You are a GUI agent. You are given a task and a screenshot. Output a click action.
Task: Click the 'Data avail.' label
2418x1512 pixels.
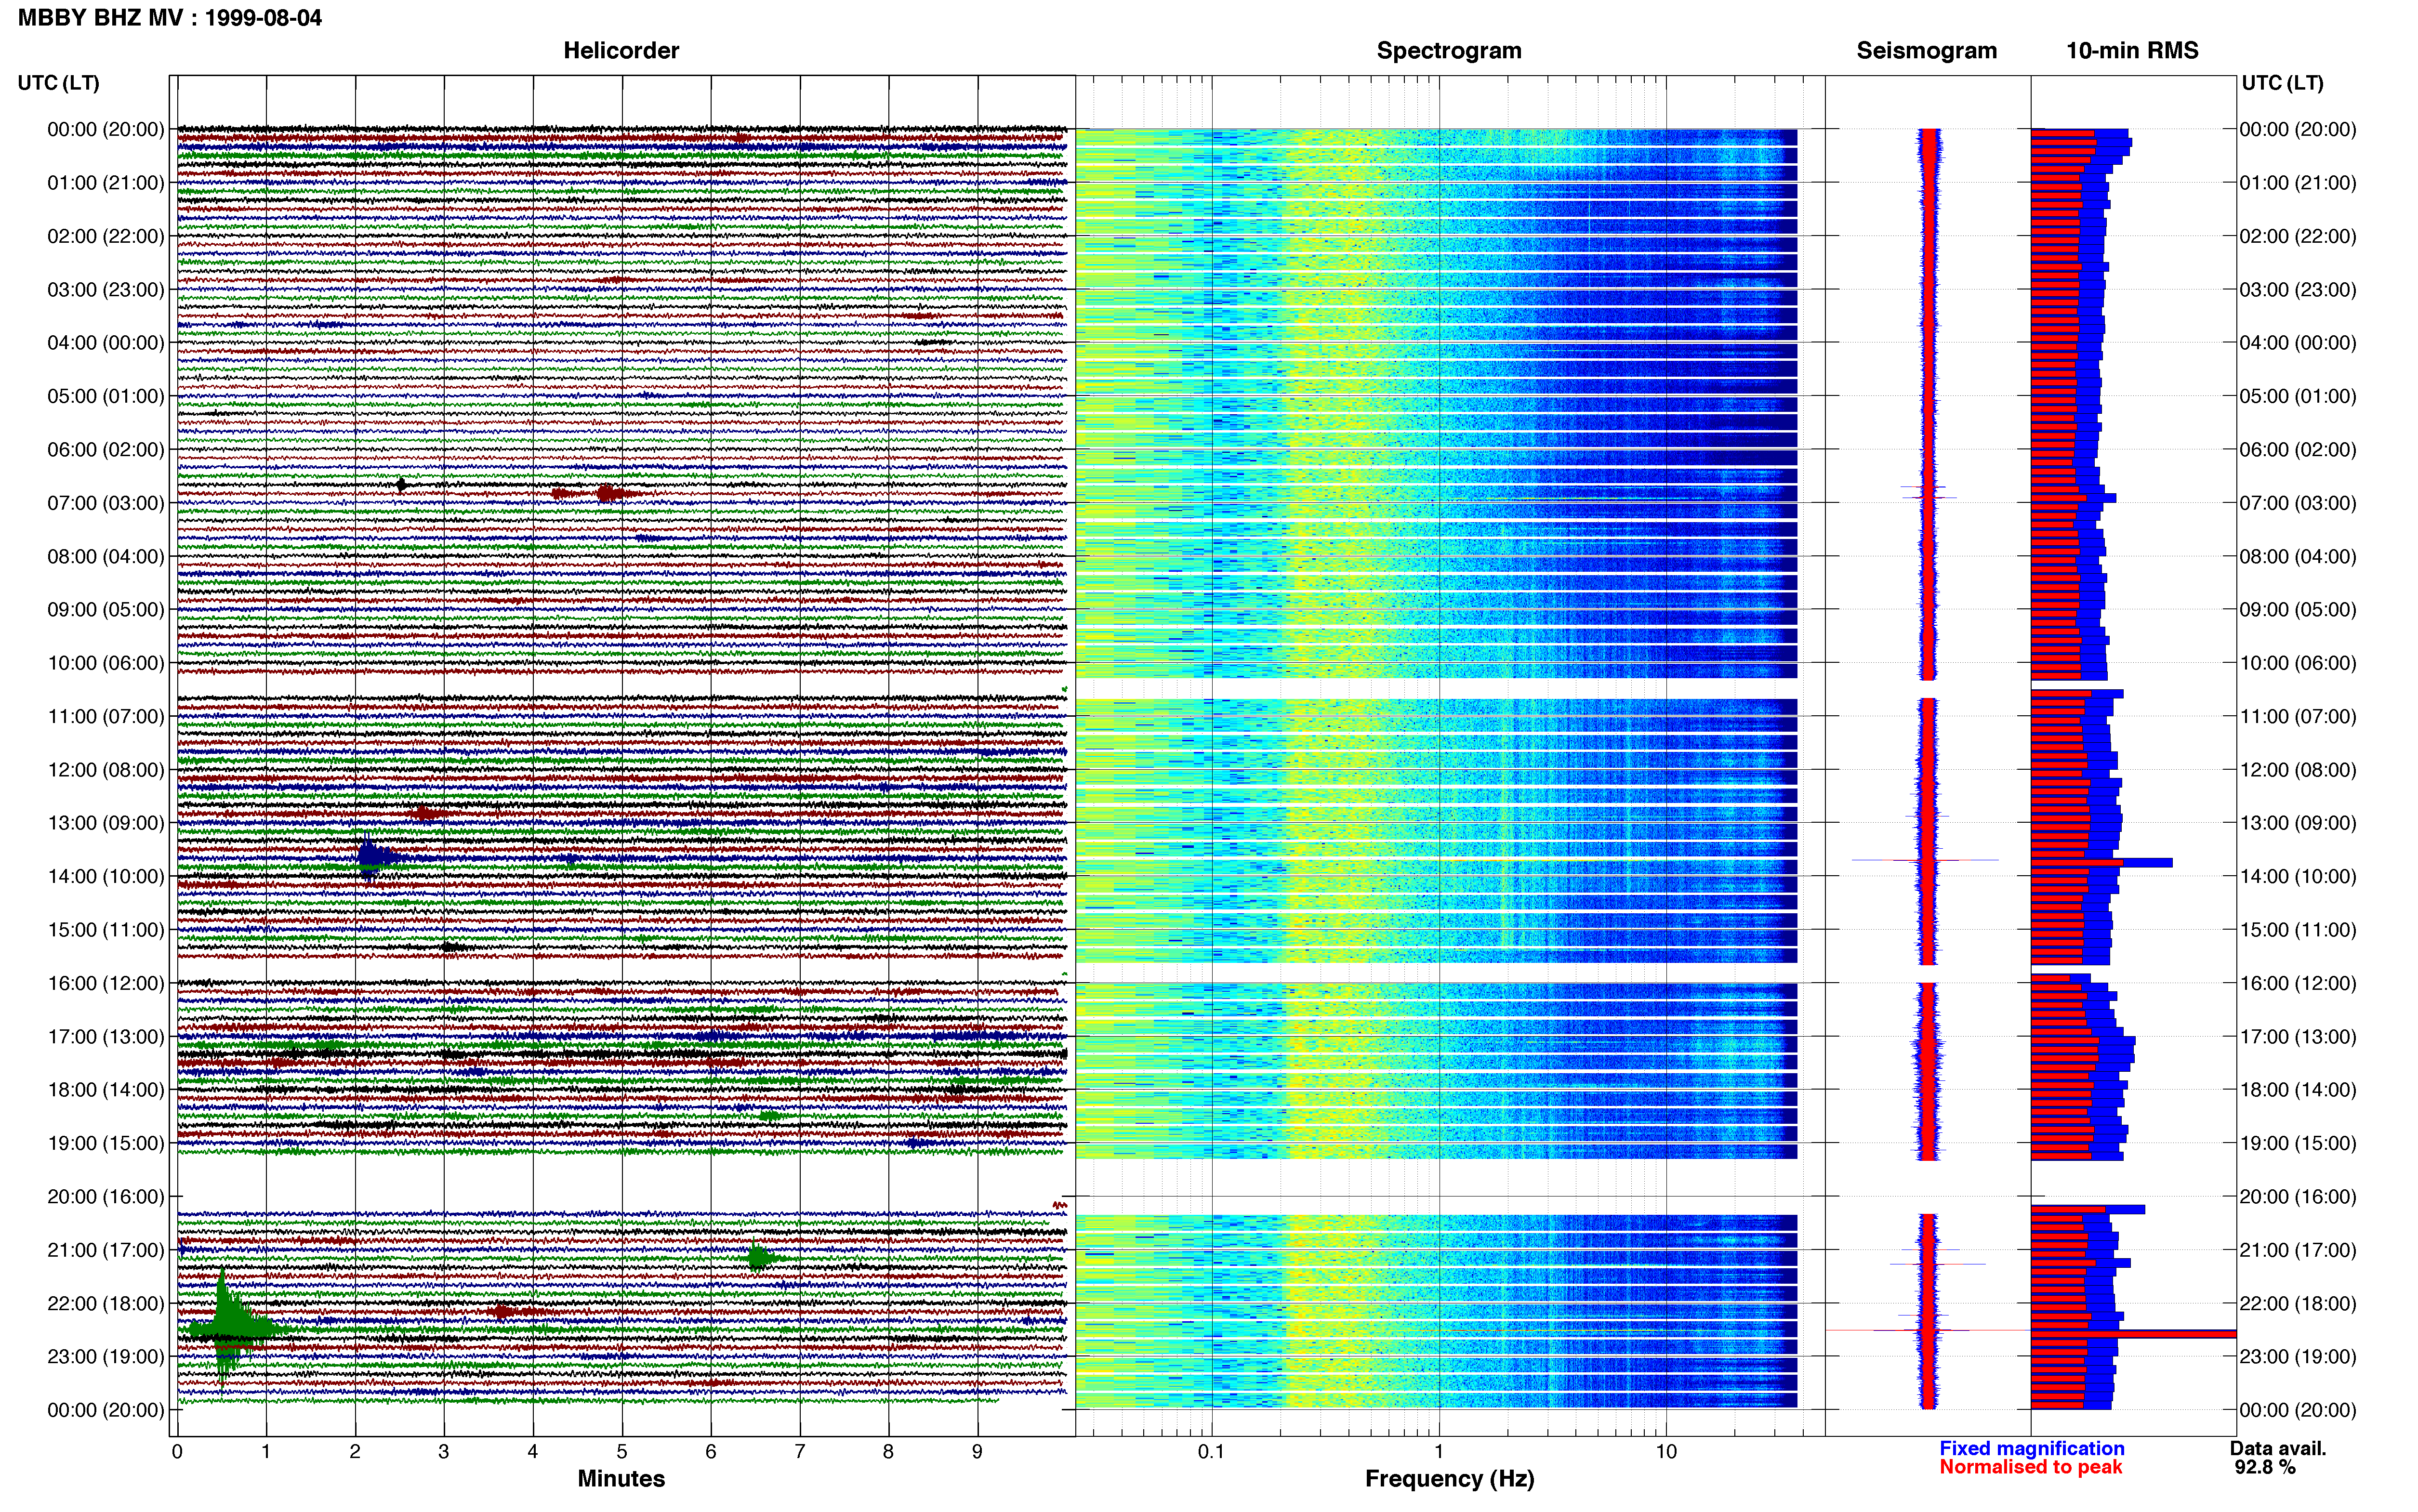click(x=2278, y=1448)
